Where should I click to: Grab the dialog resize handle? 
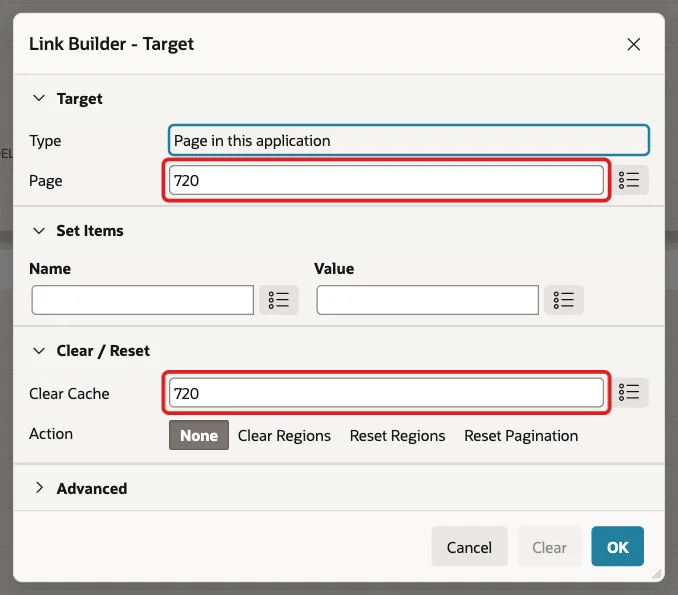click(657, 574)
